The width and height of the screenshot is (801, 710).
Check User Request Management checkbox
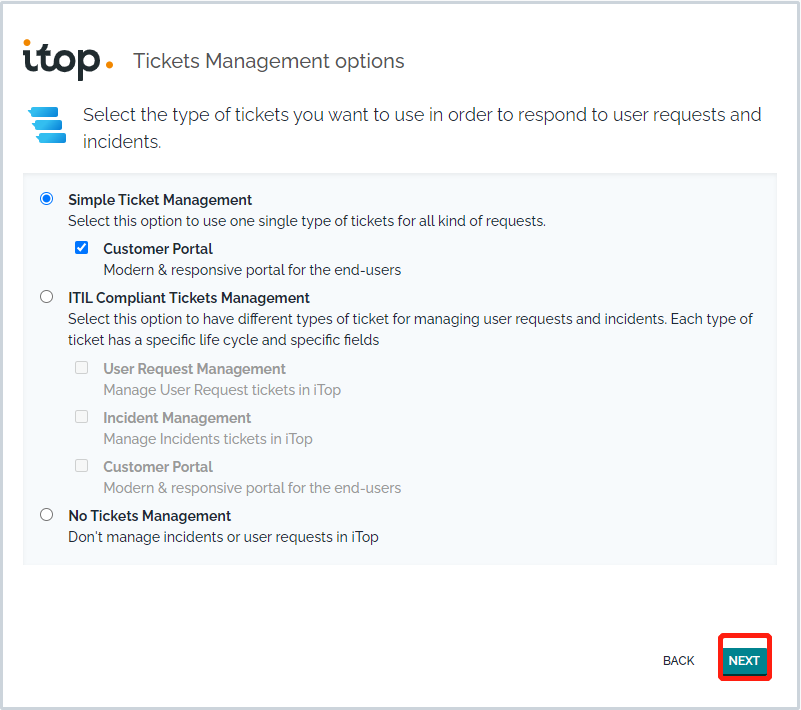pyautogui.click(x=81, y=368)
